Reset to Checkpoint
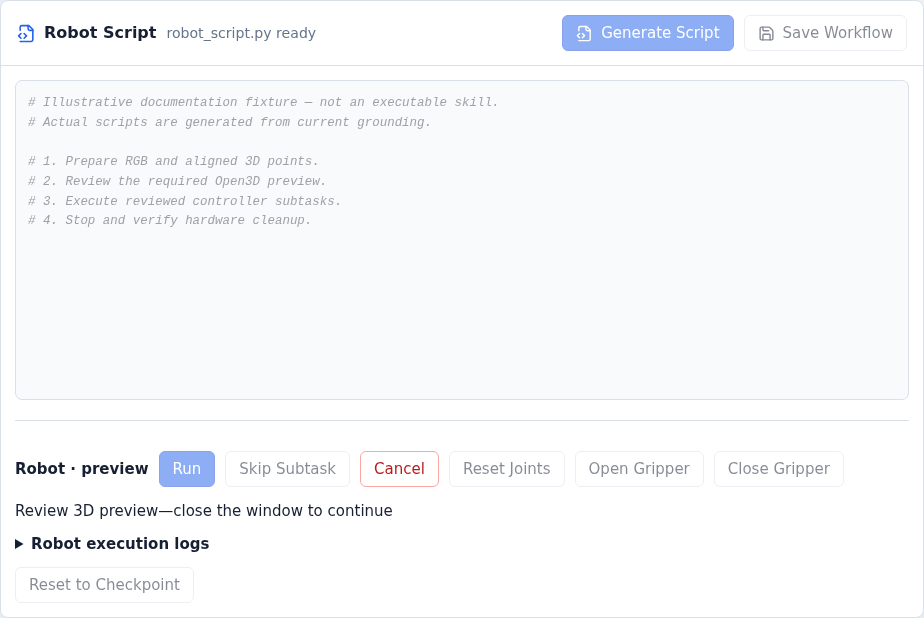Screen dimensions: 924x618 104,585
